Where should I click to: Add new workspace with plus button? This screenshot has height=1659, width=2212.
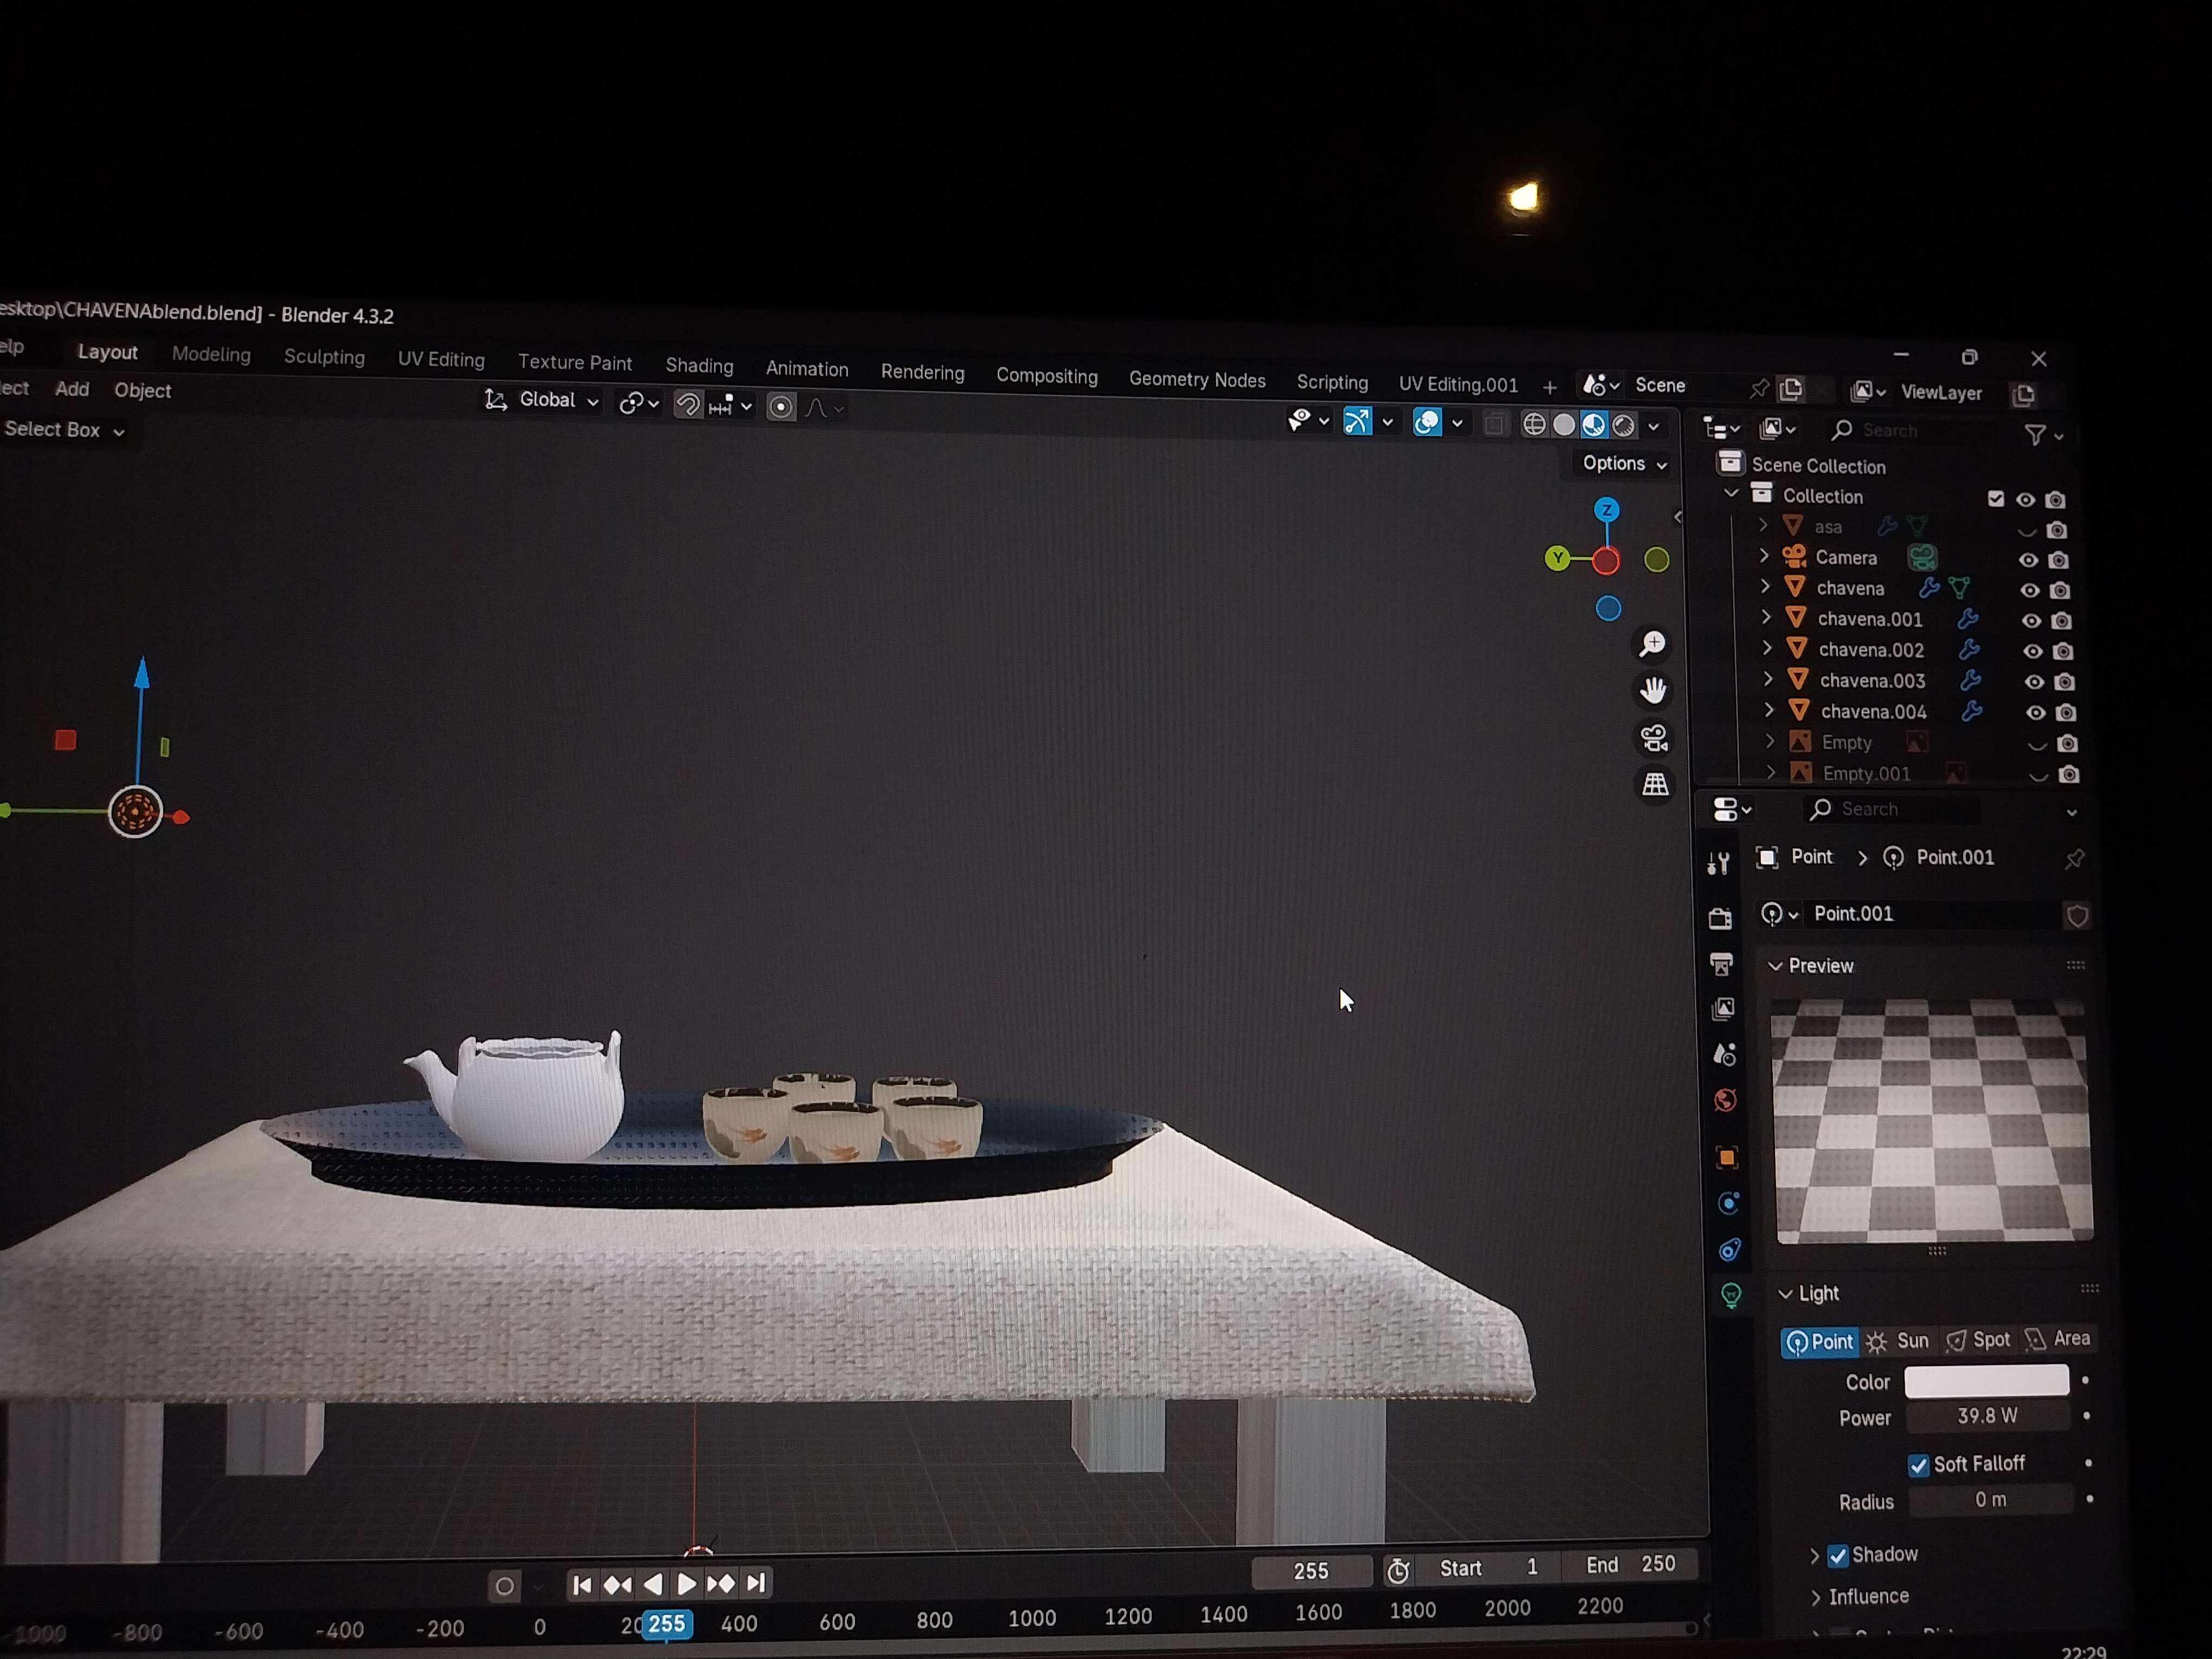coord(1549,387)
